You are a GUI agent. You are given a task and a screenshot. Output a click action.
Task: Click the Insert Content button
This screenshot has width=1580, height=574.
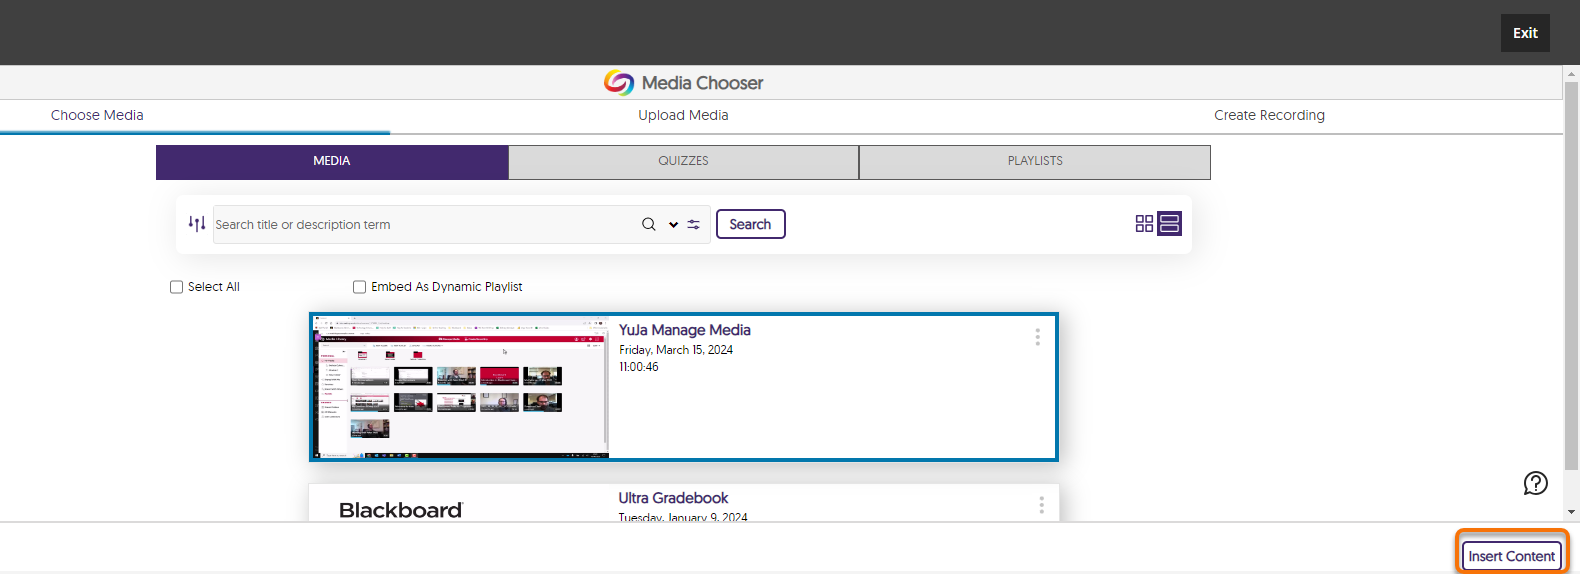click(x=1511, y=556)
